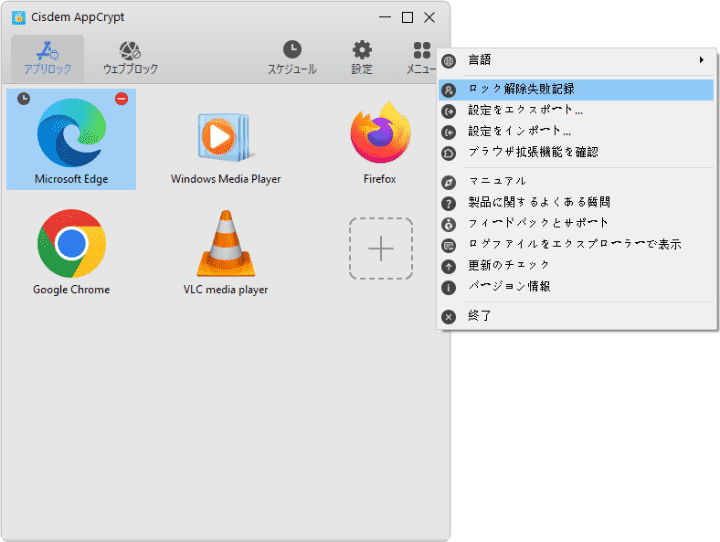This screenshot has width=720, height=542.
Task: Click the メニュー grid icon
Action: 422,58
